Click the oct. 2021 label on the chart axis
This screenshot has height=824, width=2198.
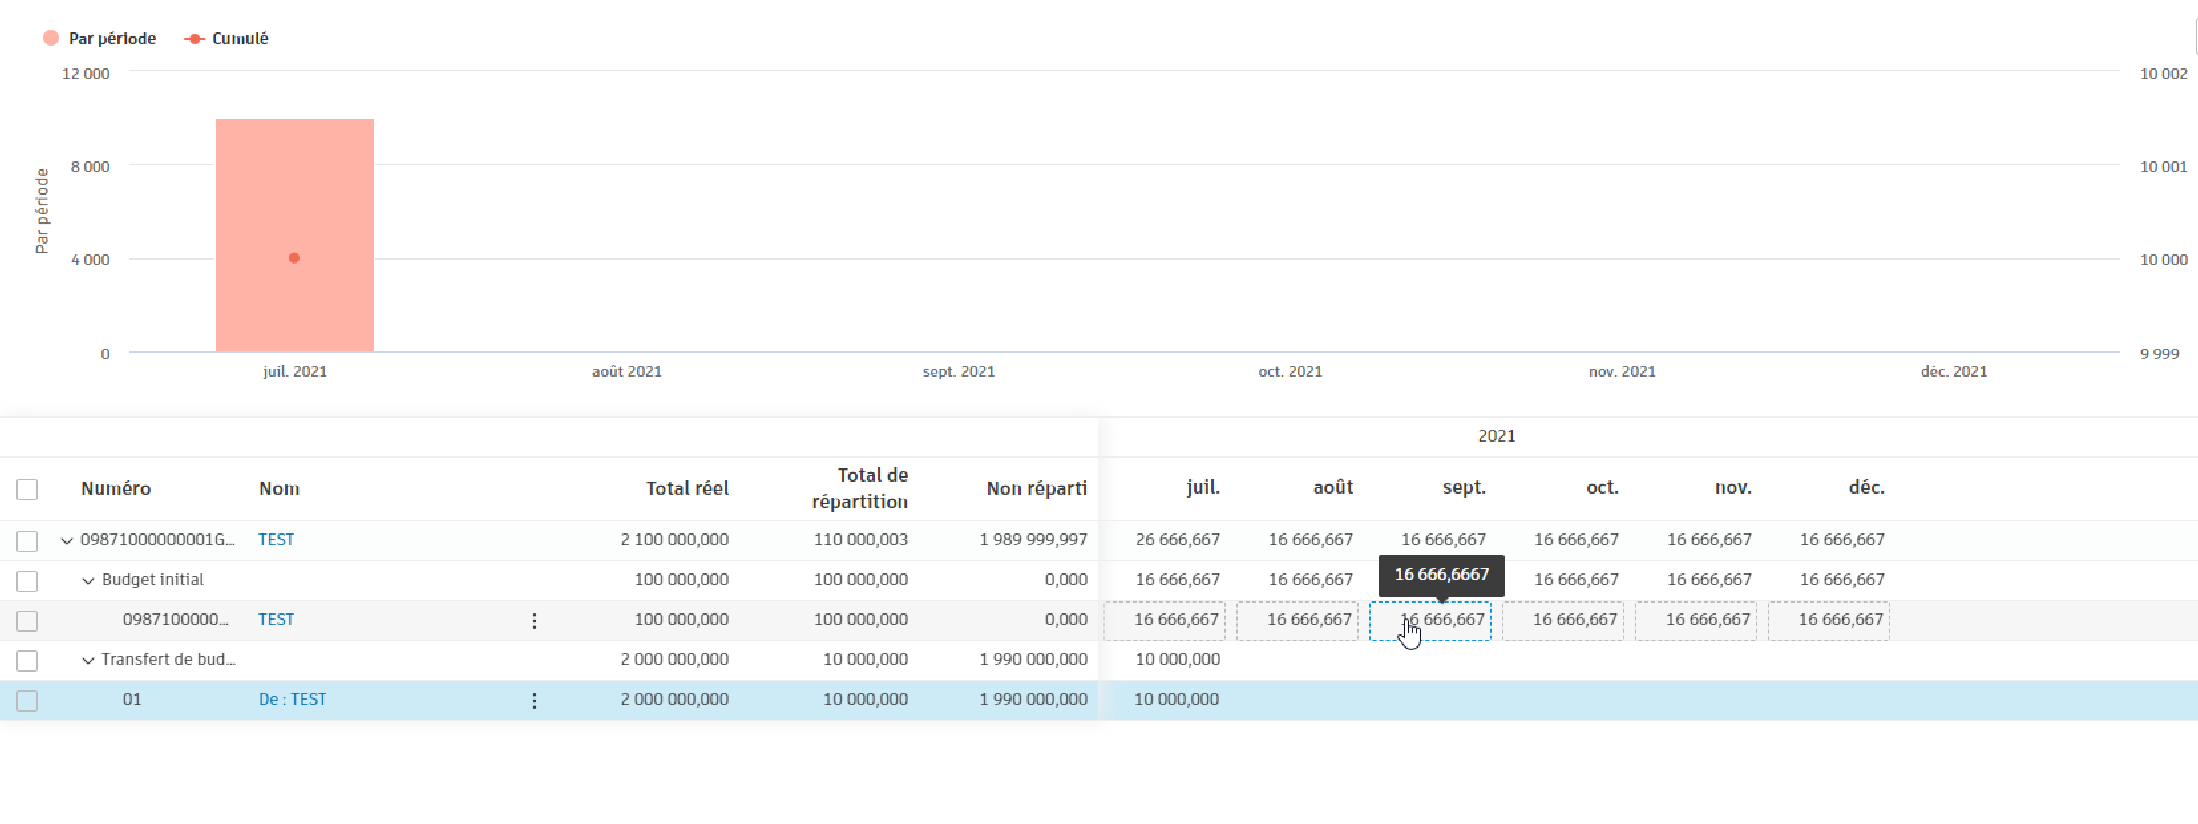(1290, 372)
